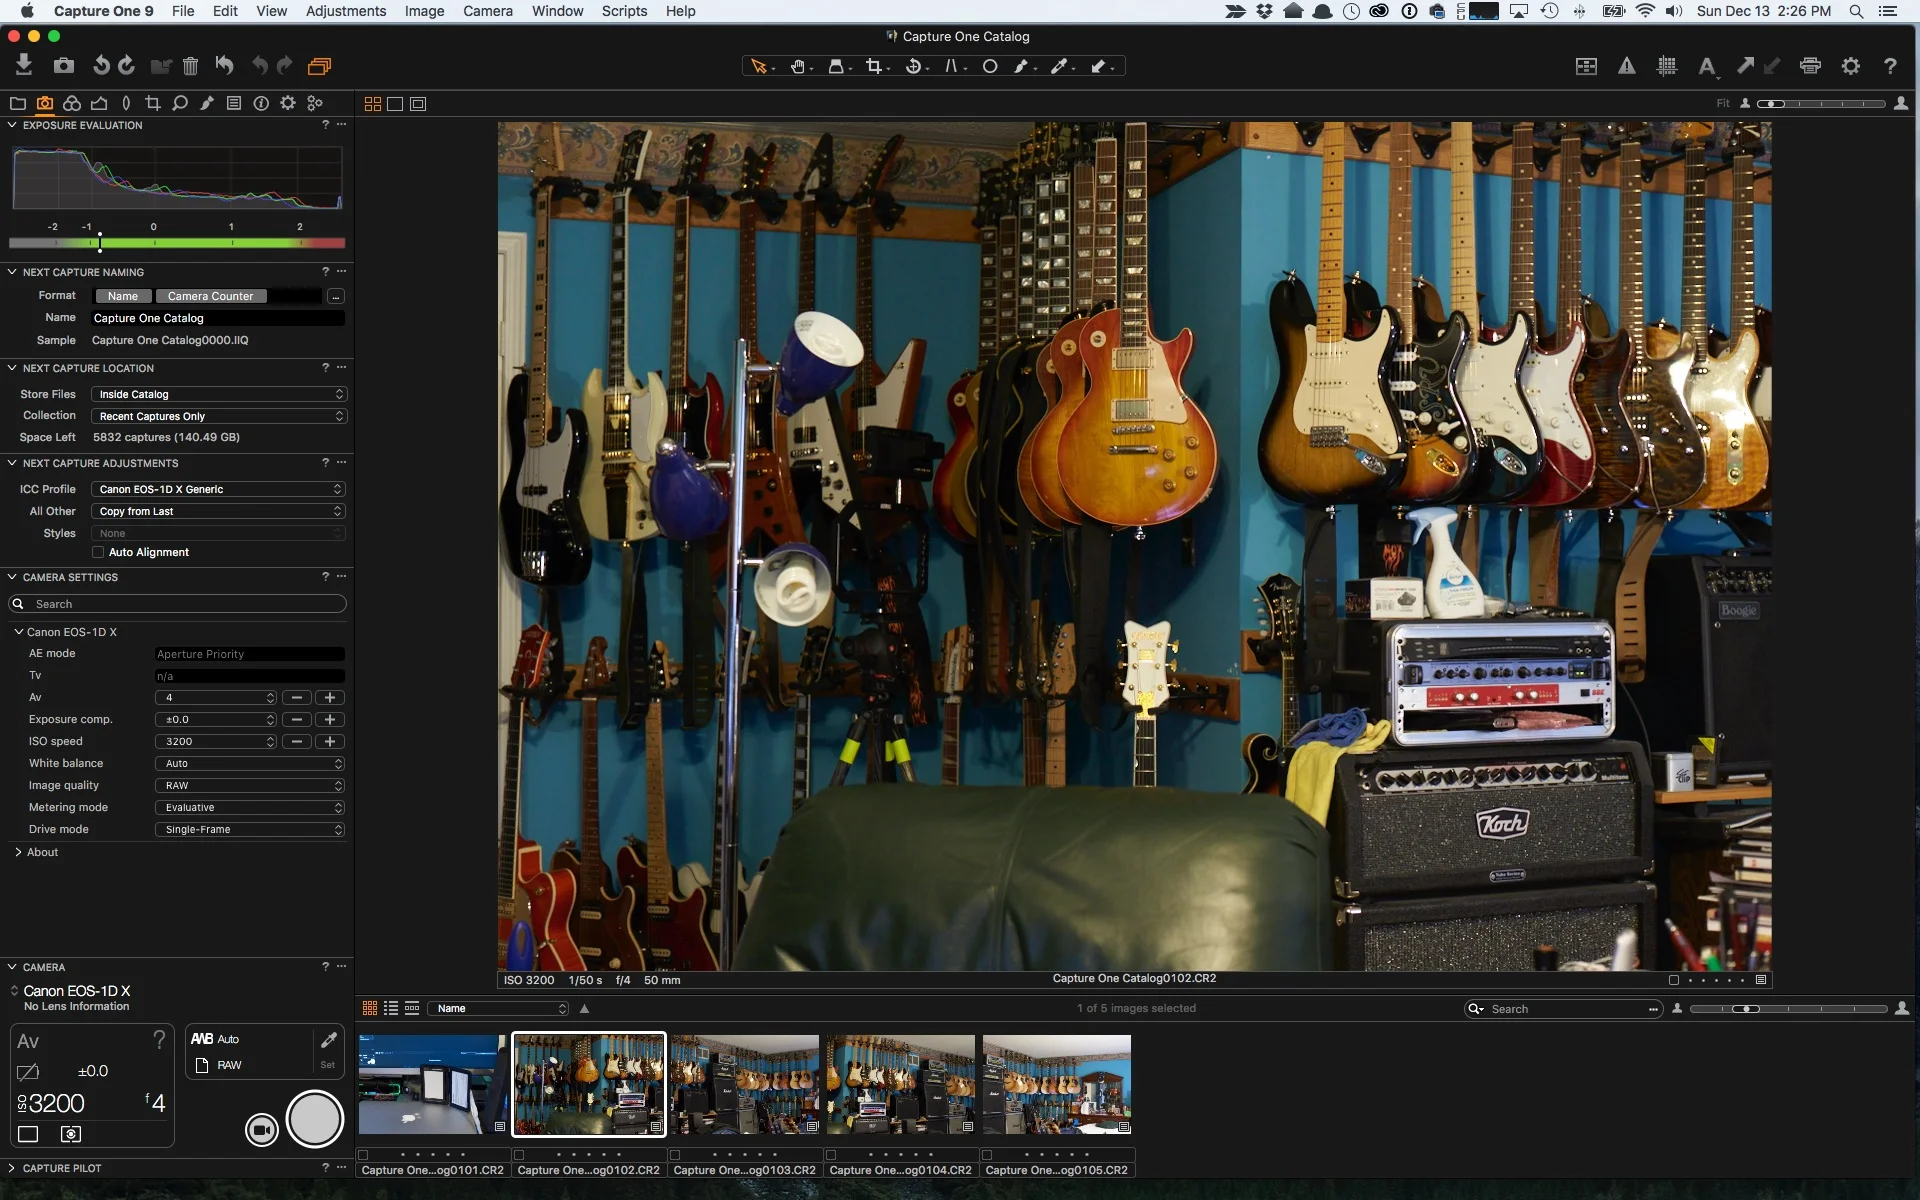Select the Crop cursor tool

point(875,66)
